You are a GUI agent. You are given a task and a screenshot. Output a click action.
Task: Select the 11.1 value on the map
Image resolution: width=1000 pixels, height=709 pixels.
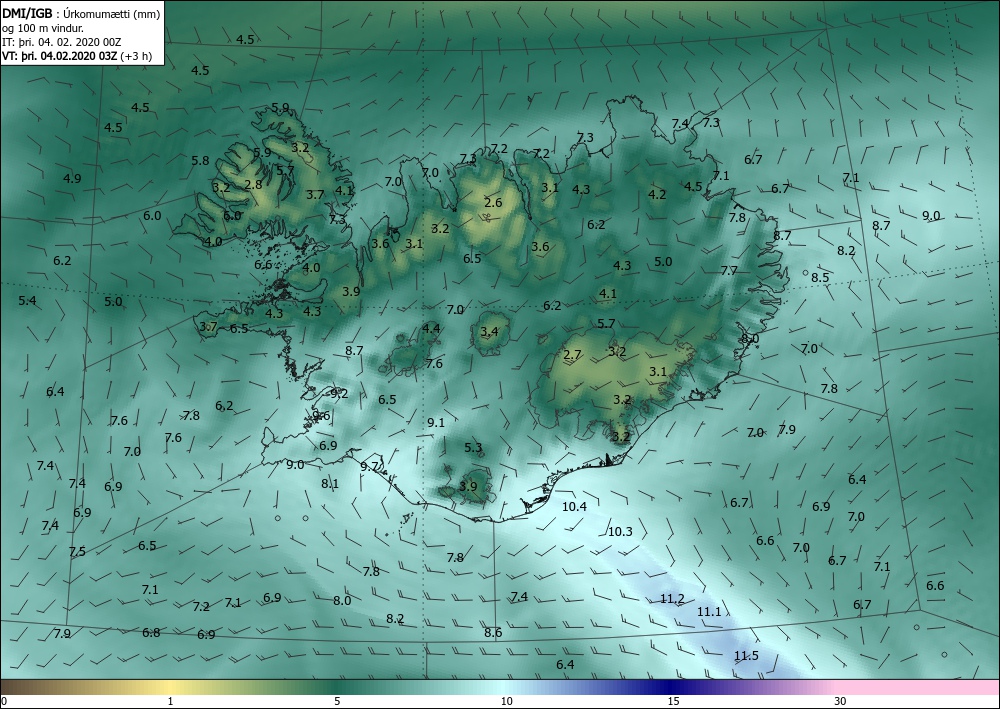tap(709, 611)
